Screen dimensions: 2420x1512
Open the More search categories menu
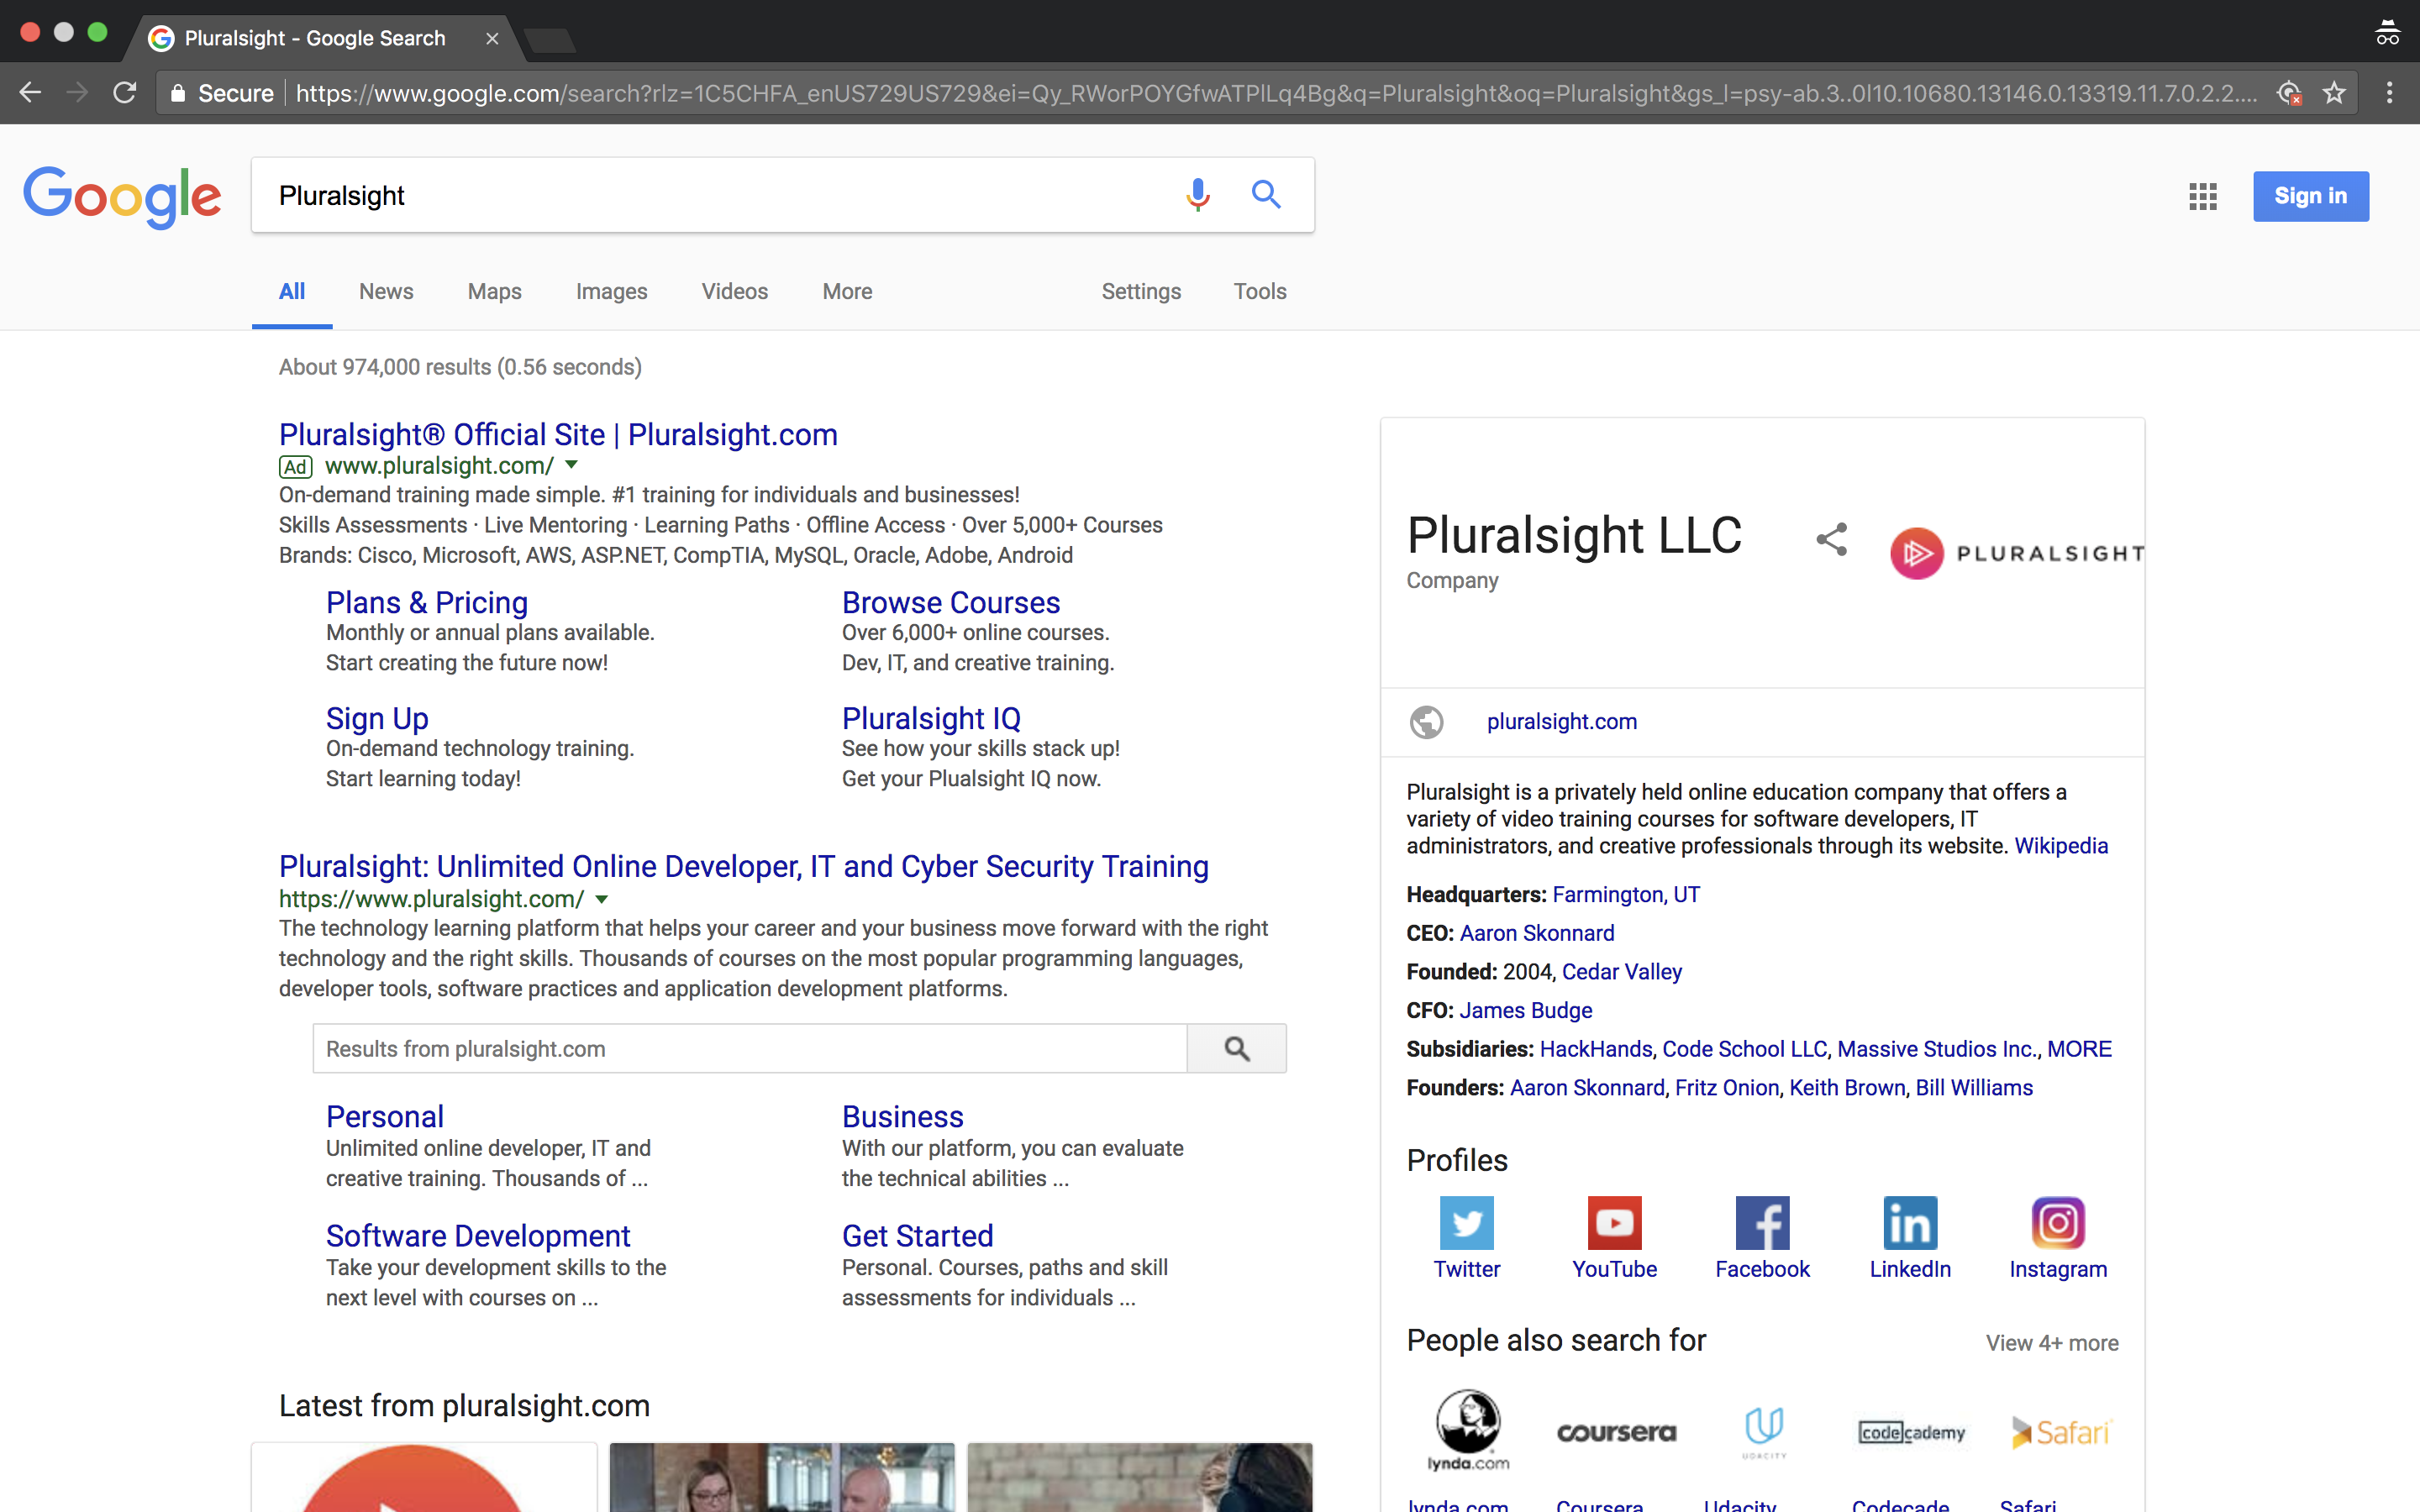pos(847,291)
